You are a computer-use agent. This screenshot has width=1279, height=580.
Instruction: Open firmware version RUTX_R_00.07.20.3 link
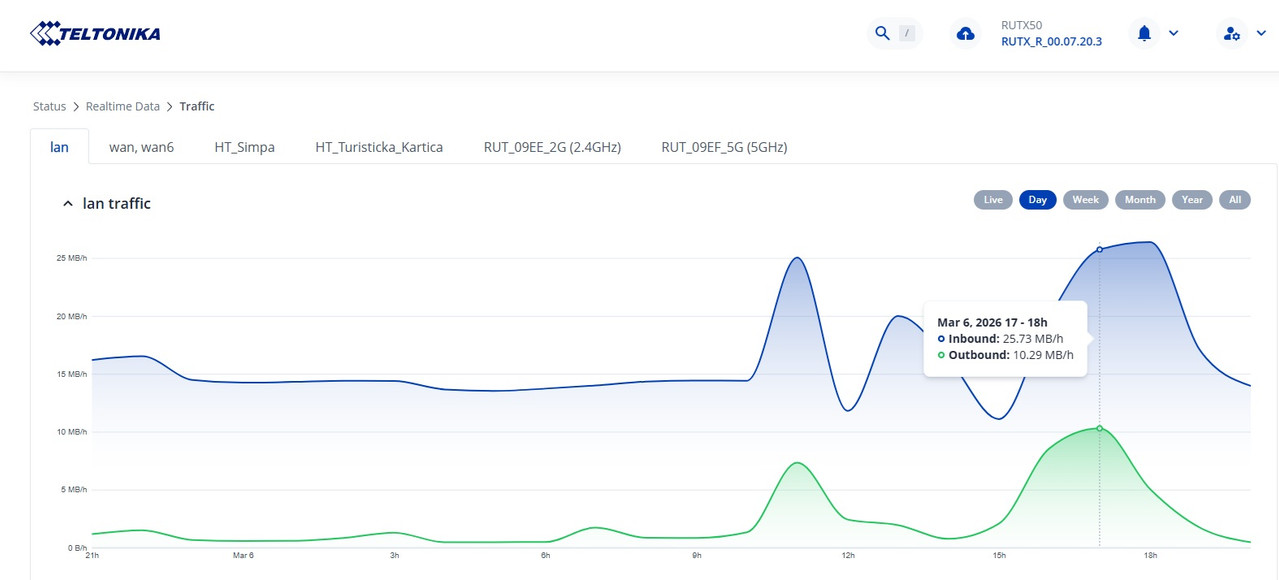click(x=1051, y=42)
